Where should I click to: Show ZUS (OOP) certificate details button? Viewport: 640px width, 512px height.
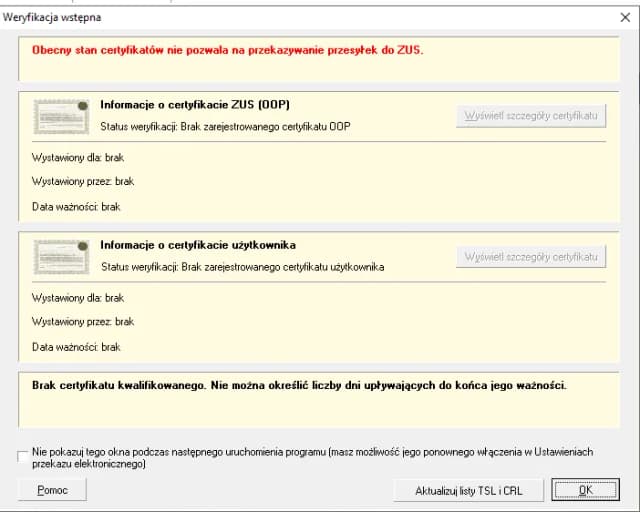pyautogui.click(x=531, y=116)
